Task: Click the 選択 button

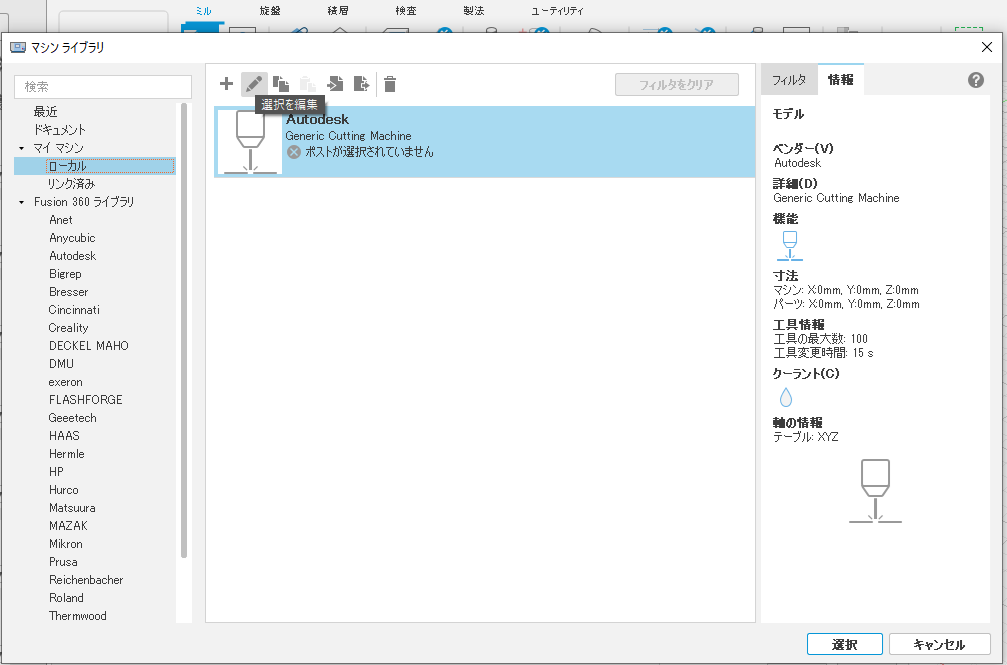Action: (x=845, y=644)
